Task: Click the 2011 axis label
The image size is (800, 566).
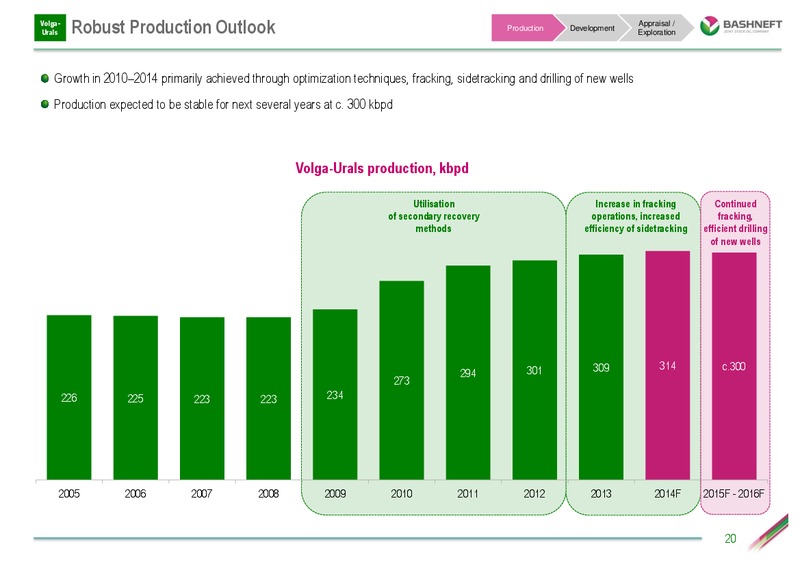Action: coord(468,494)
